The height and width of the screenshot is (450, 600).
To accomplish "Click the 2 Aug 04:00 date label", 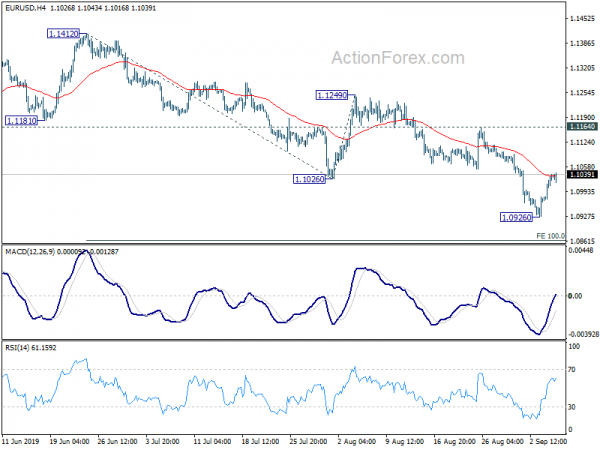I will [x=357, y=441].
